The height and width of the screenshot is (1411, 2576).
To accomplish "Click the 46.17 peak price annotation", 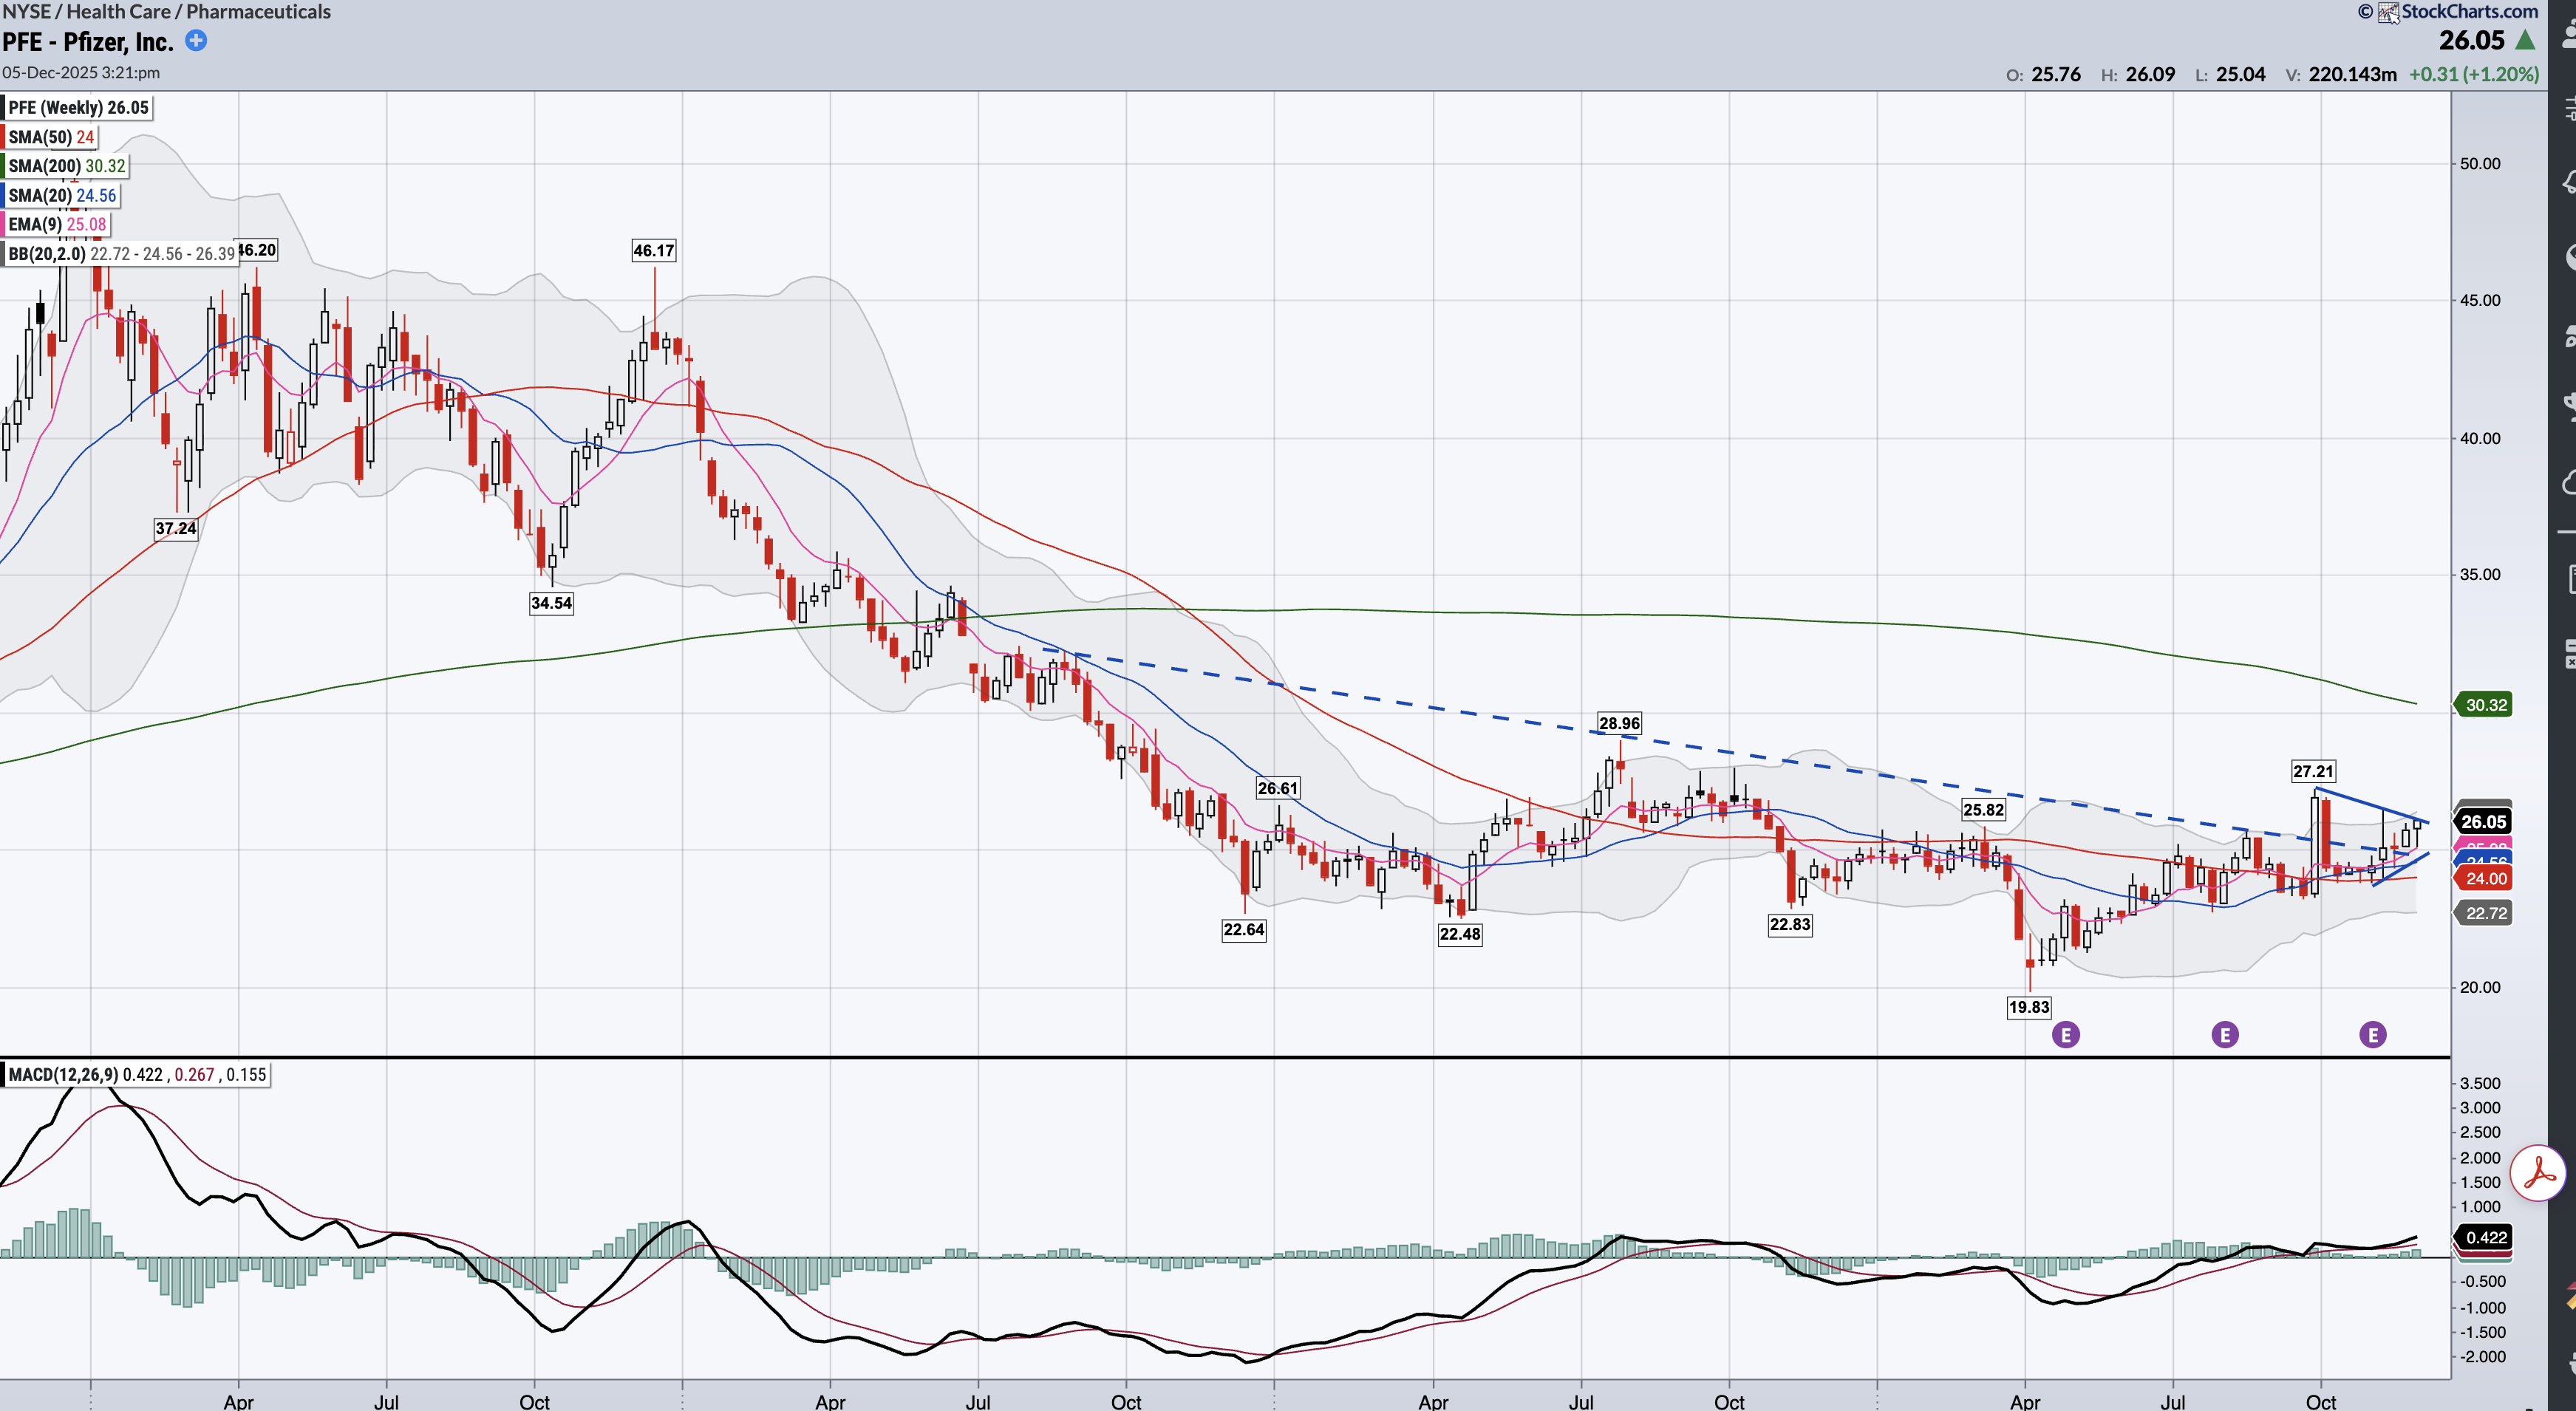I will click(653, 251).
